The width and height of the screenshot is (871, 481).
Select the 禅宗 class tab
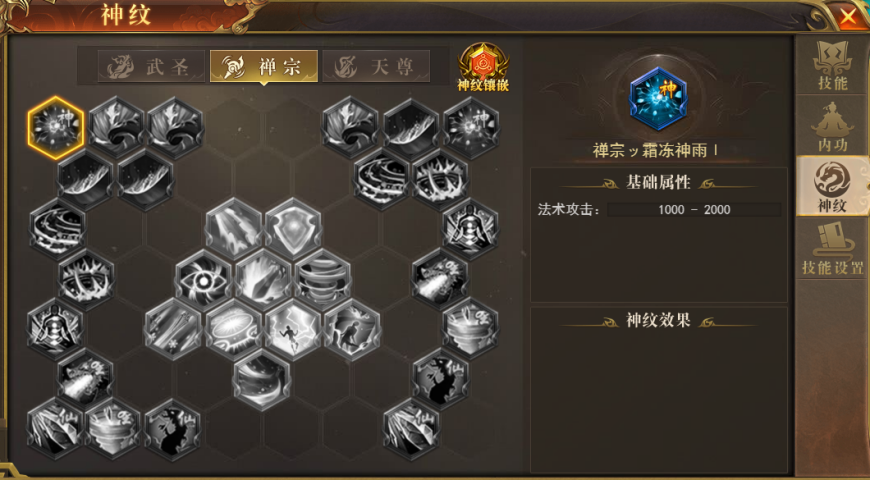point(264,67)
